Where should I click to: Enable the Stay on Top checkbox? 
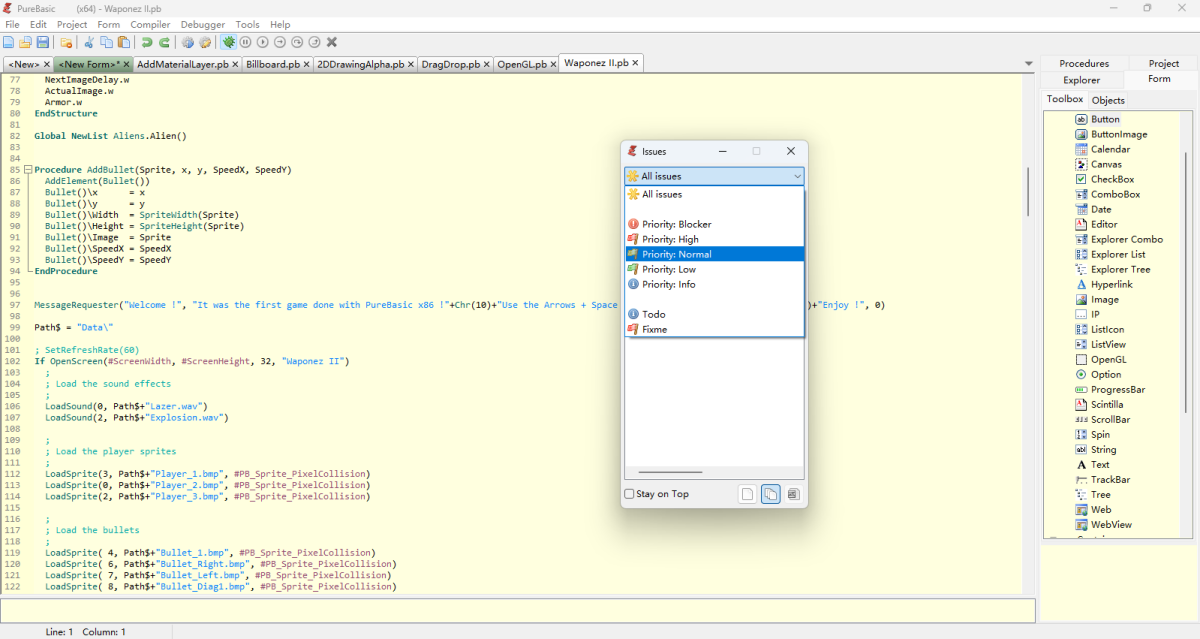[629, 494]
